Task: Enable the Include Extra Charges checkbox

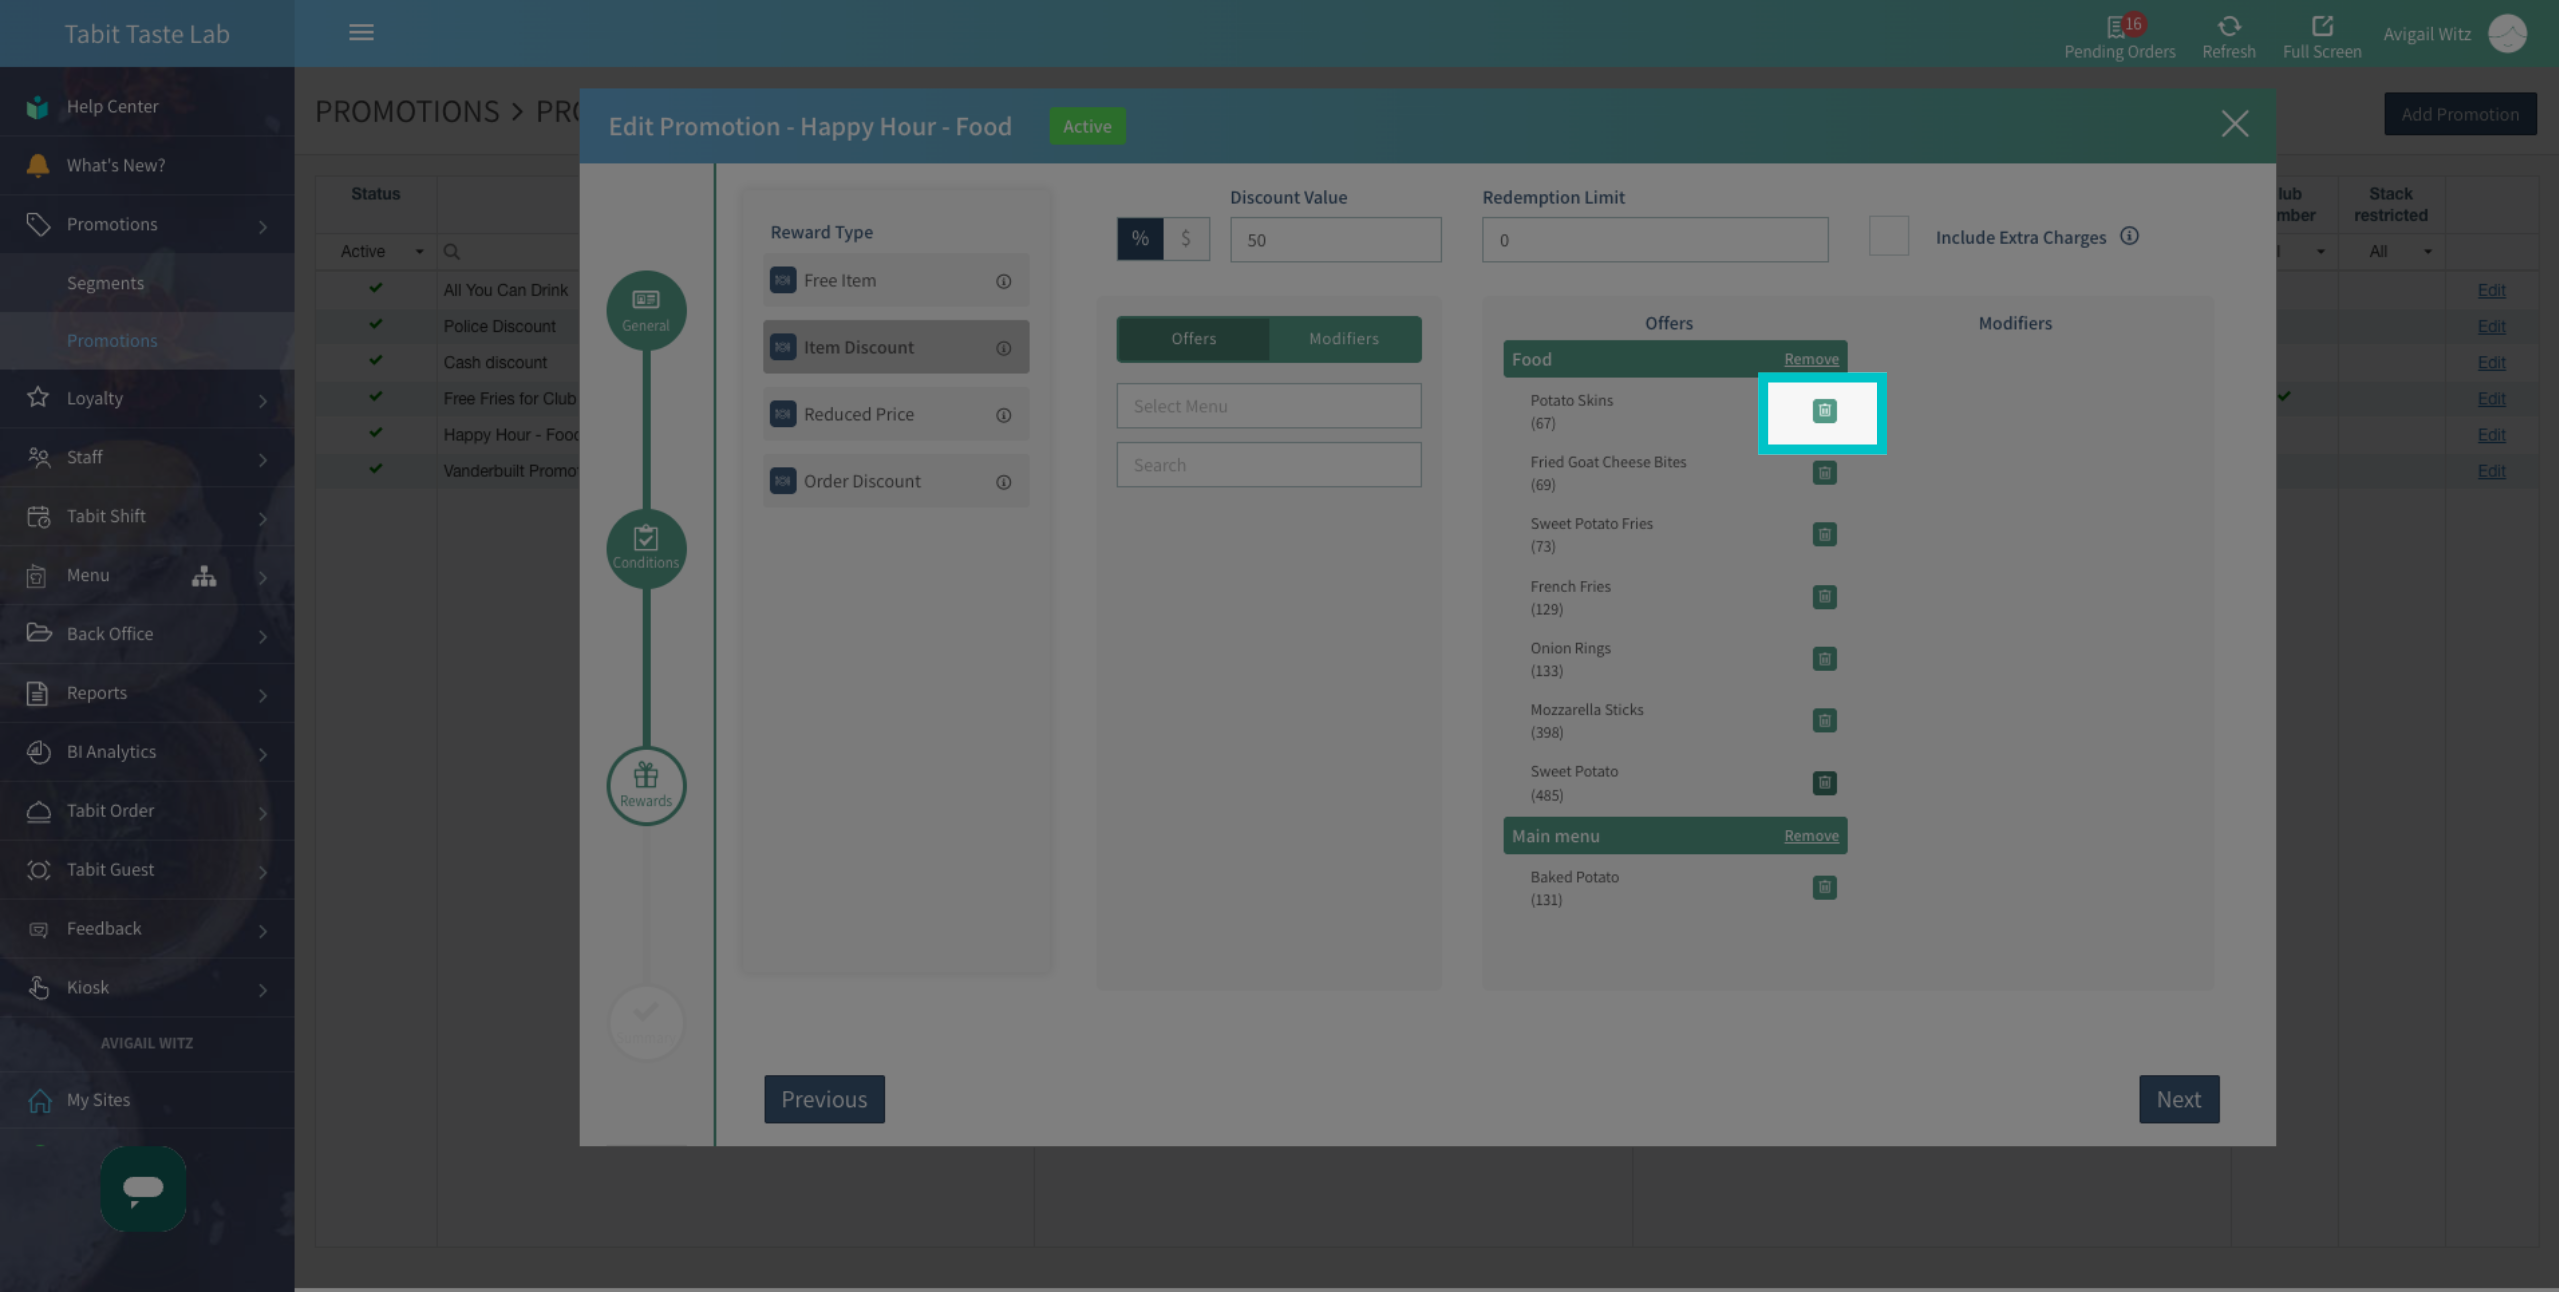Action: [1888, 236]
